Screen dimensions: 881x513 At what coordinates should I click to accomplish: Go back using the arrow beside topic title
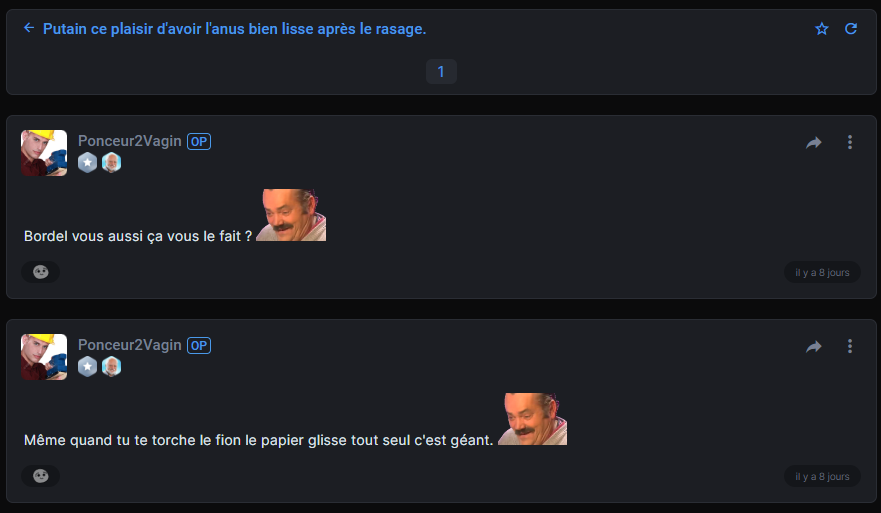point(29,28)
